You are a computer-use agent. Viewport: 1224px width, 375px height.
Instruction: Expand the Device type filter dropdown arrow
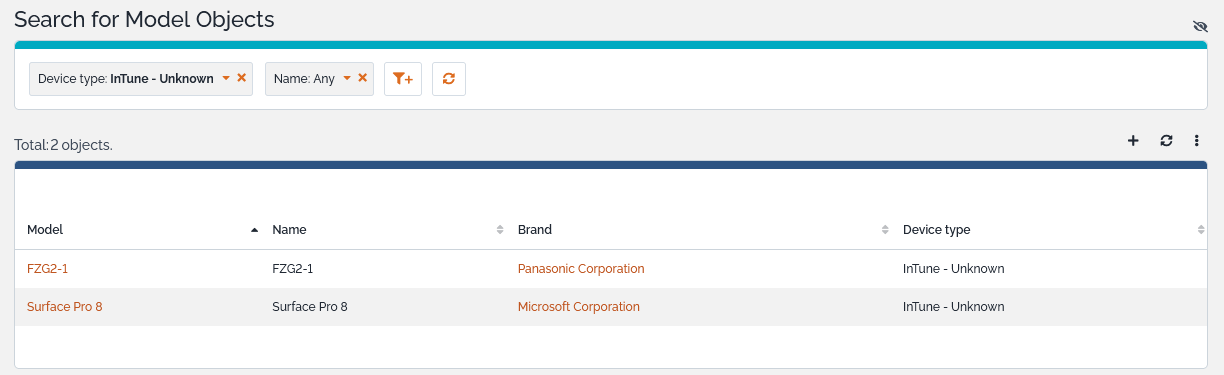coord(226,78)
